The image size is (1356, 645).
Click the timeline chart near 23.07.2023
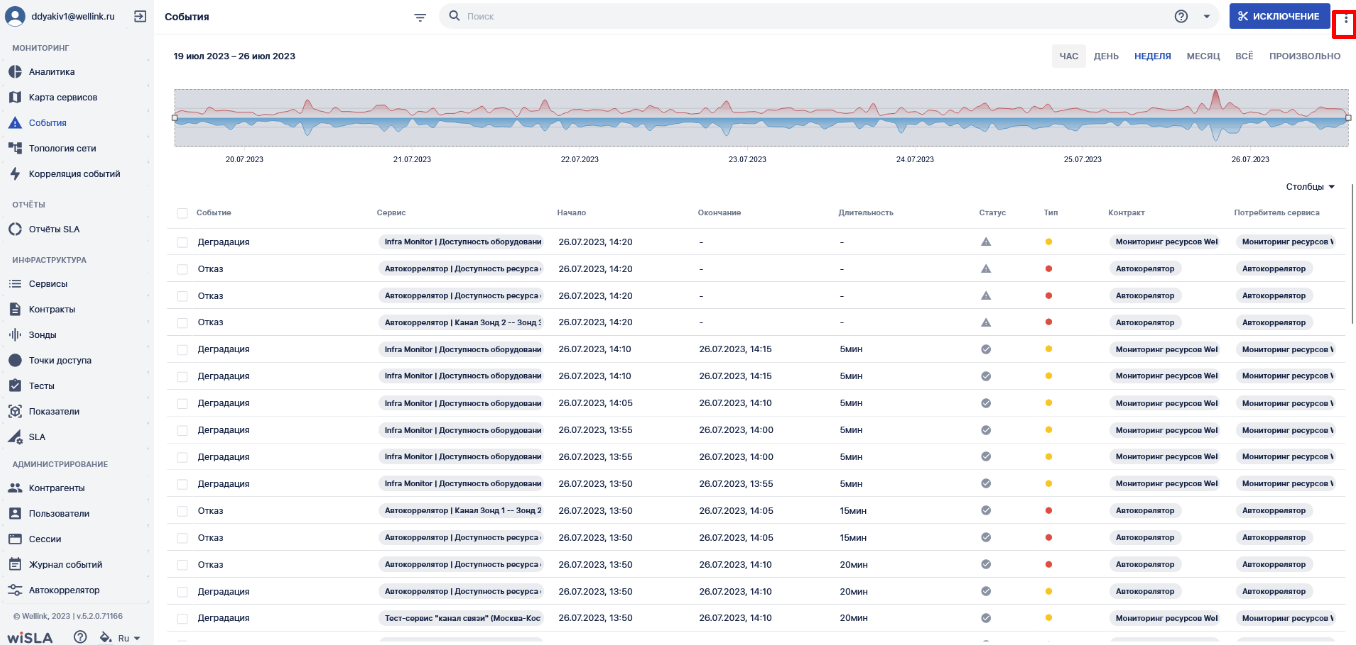(x=746, y=117)
